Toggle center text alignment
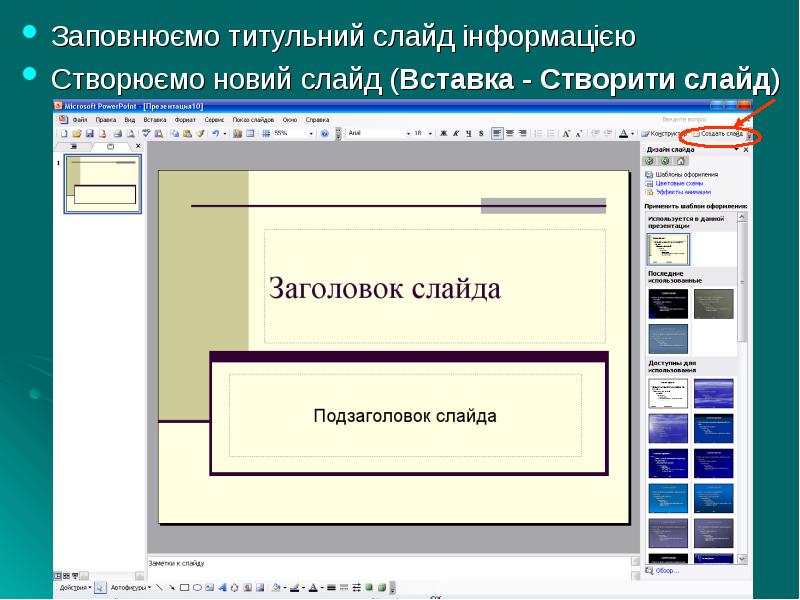800x600 pixels. pos(509,133)
